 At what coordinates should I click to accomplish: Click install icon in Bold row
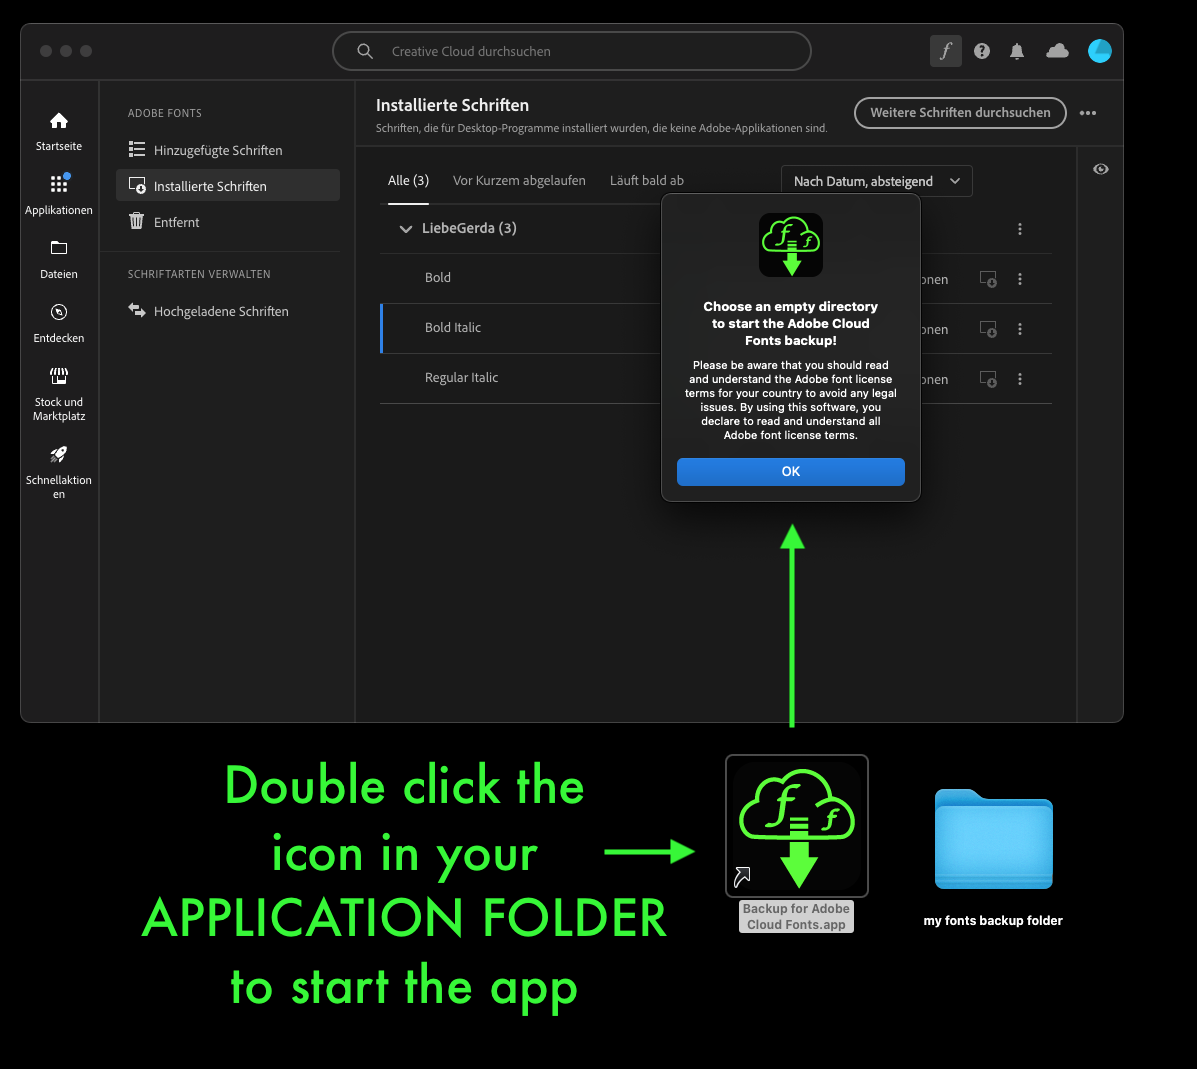(988, 279)
